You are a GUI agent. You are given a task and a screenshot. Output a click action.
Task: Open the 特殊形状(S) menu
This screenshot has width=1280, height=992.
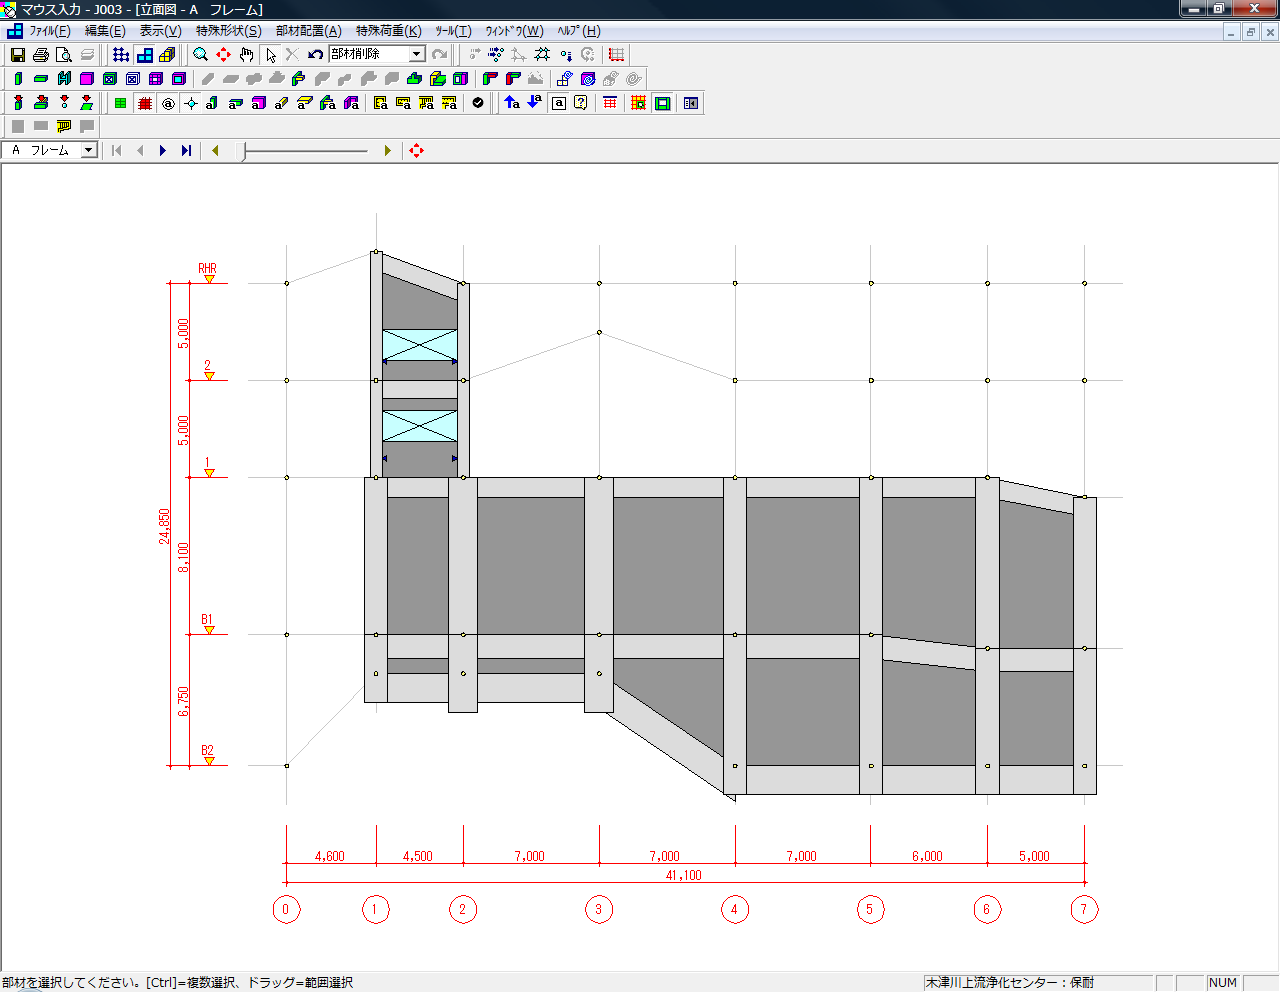click(228, 31)
